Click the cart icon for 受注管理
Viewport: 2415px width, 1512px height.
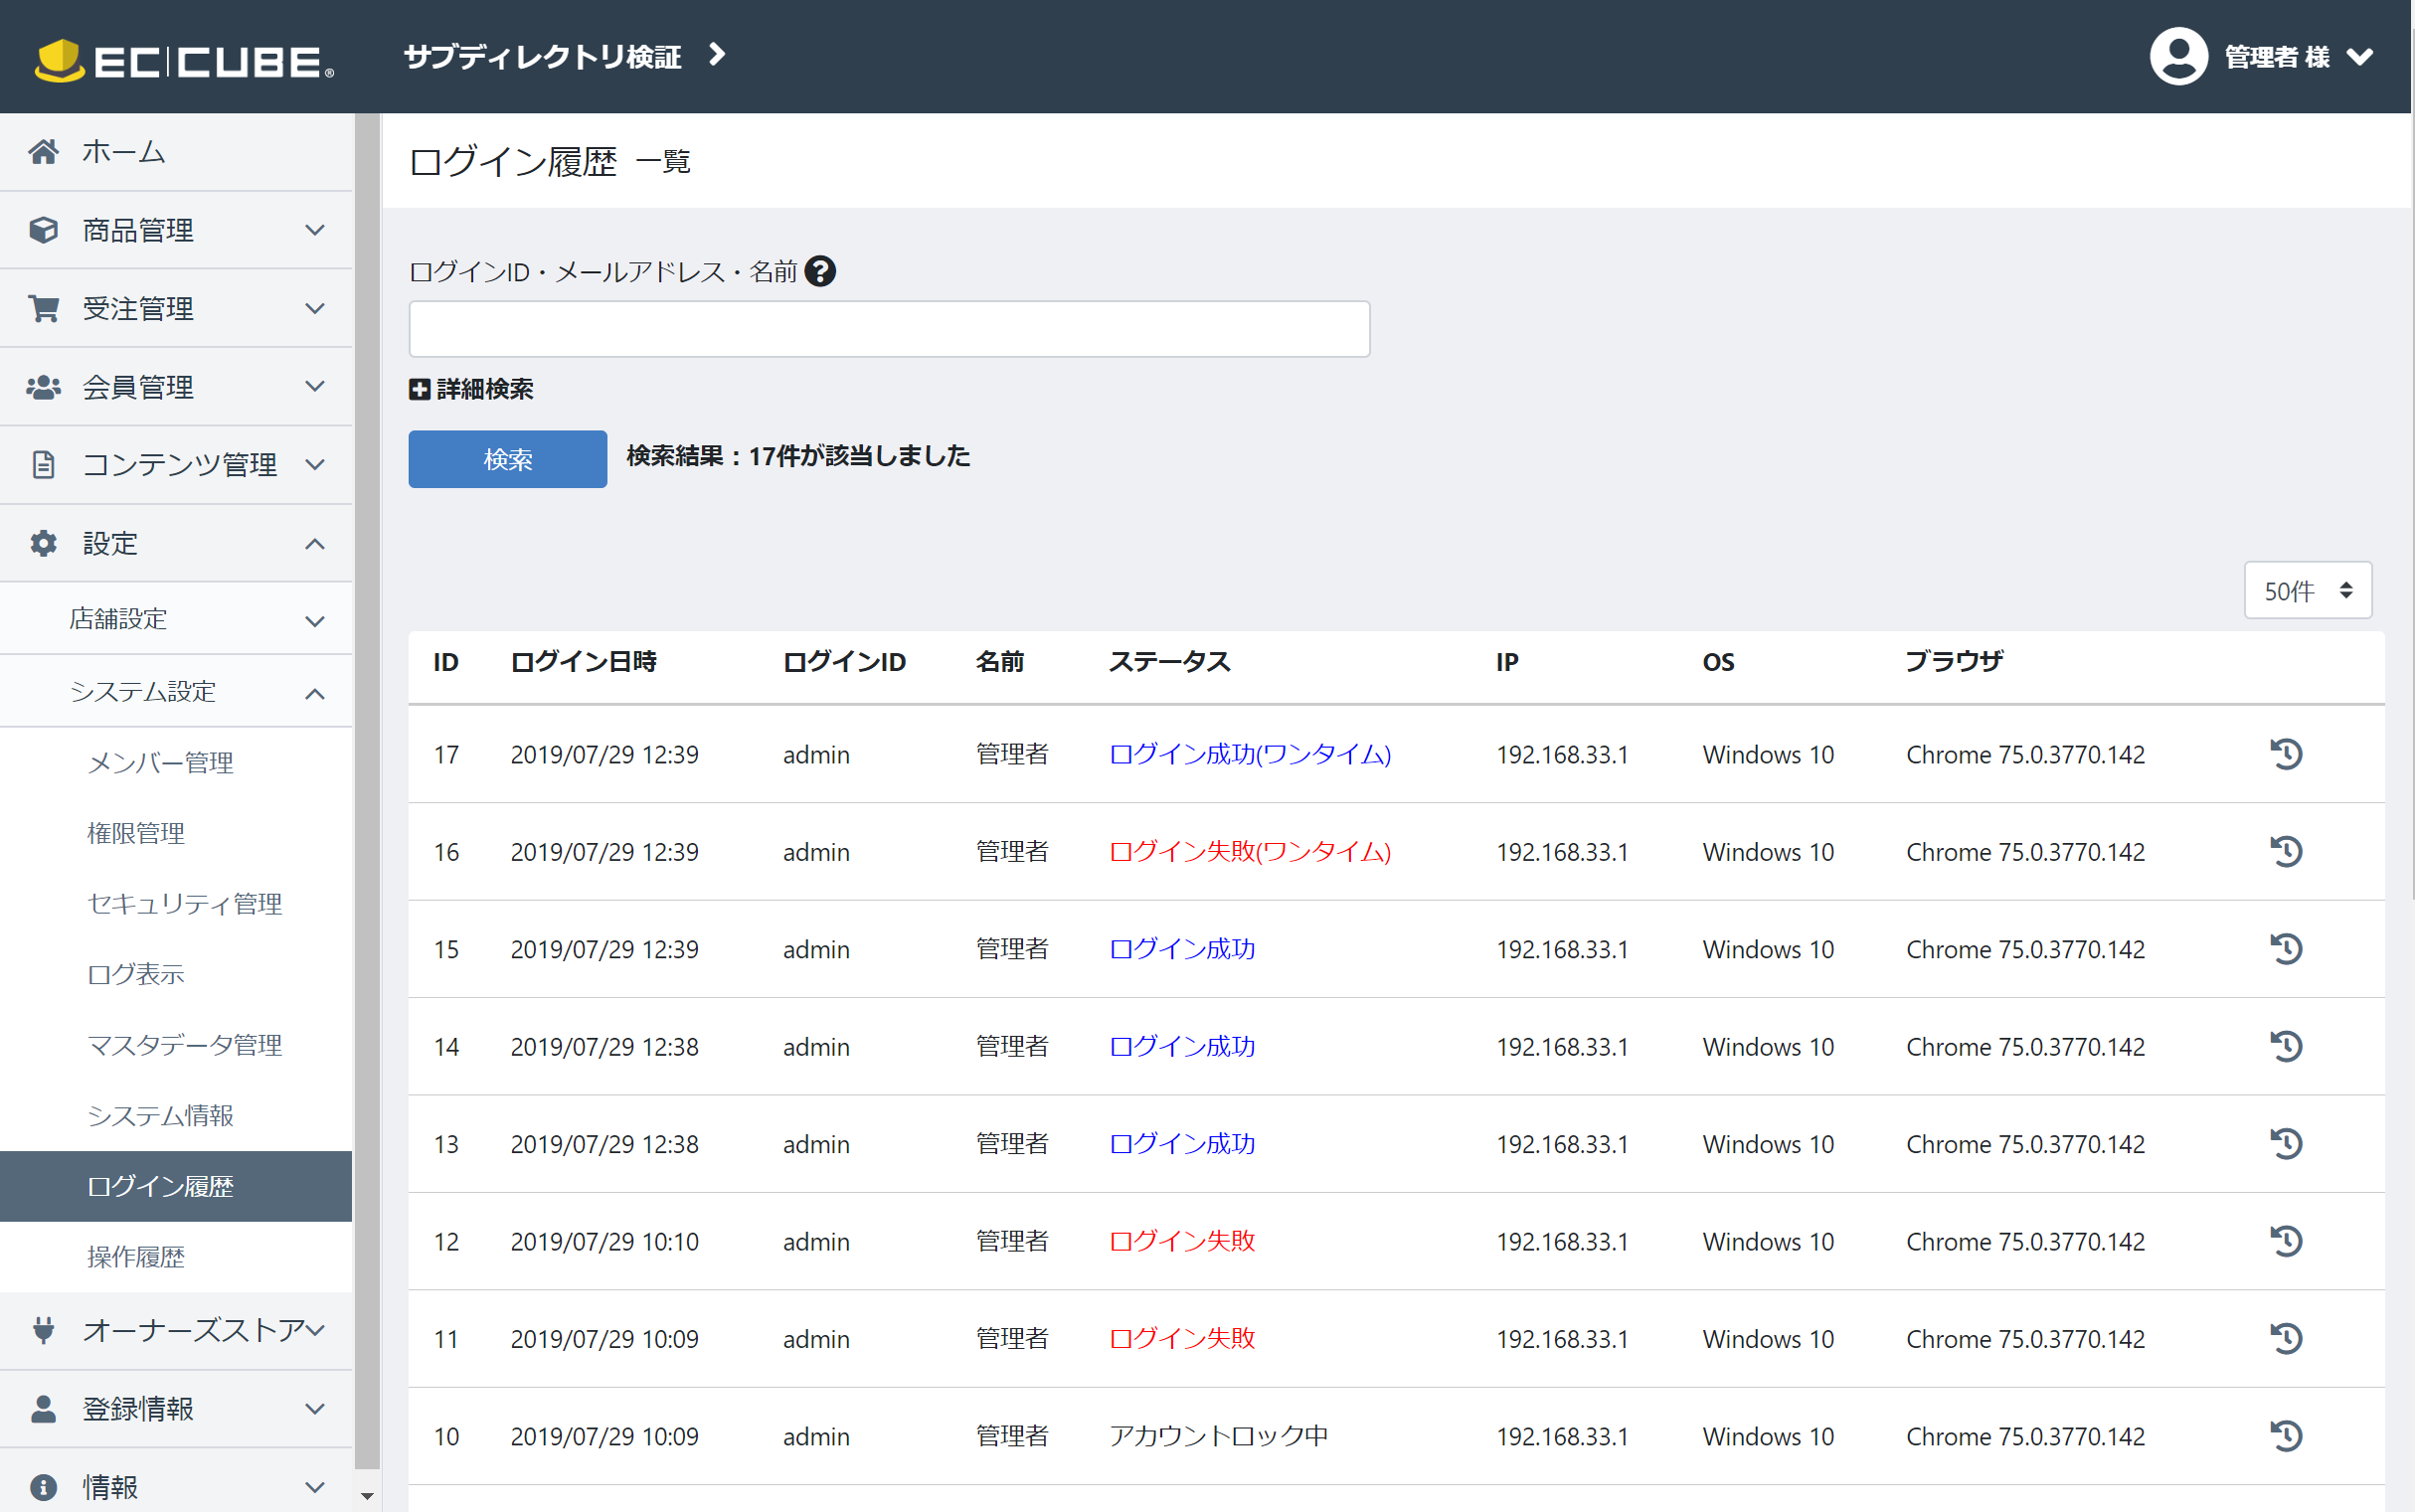pyautogui.click(x=43, y=308)
